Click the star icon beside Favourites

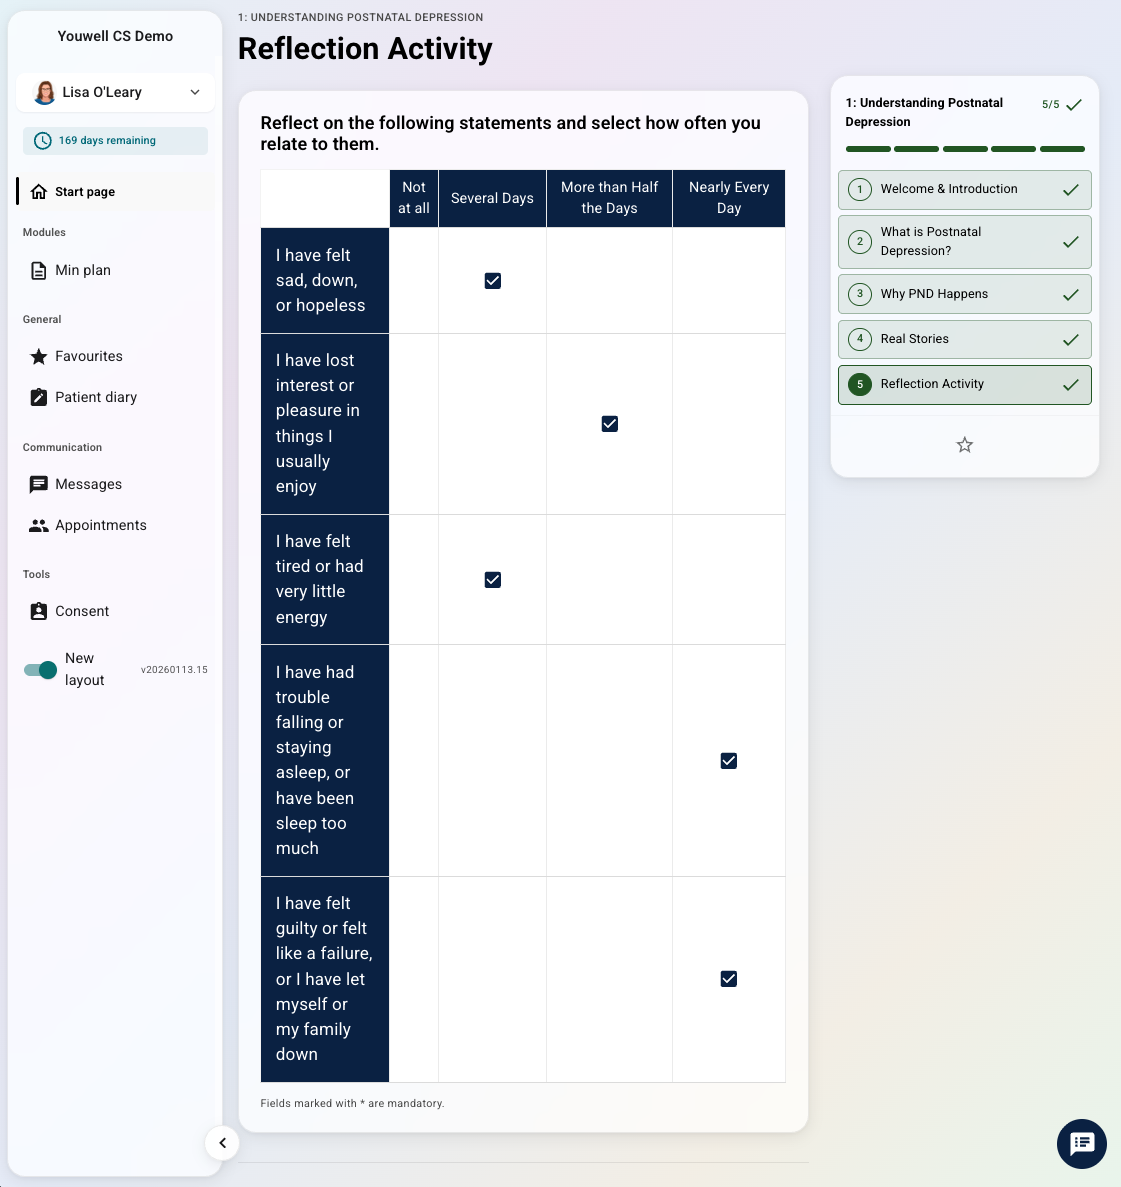pyautogui.click(x=39, y=357)
